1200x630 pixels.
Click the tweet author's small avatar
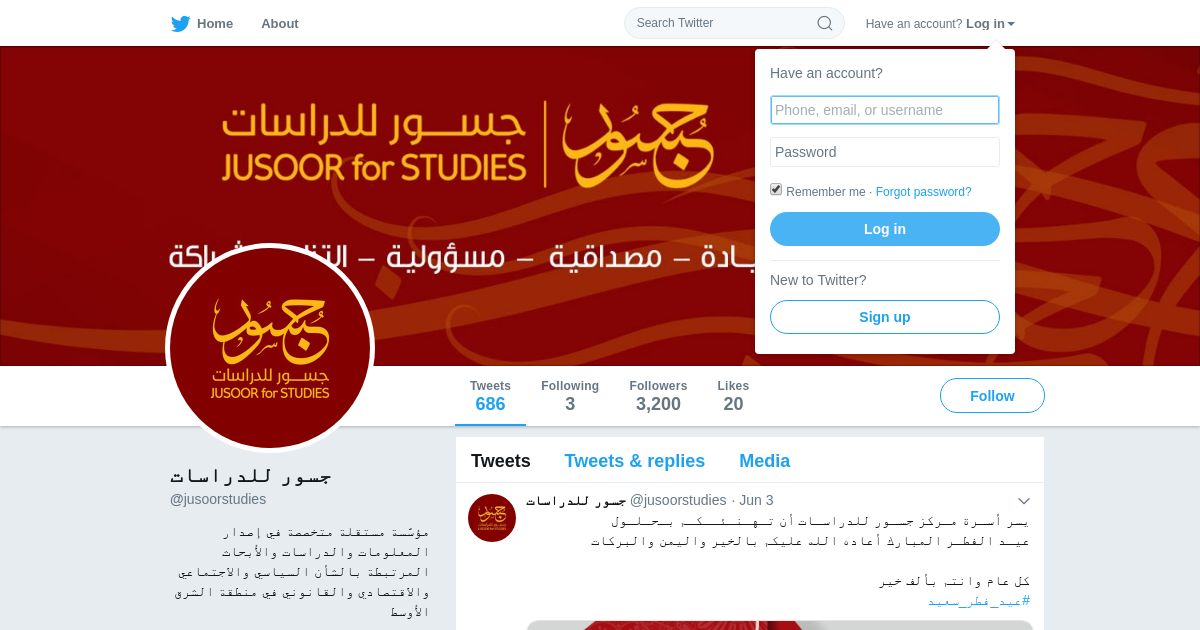tap(492, 518)
